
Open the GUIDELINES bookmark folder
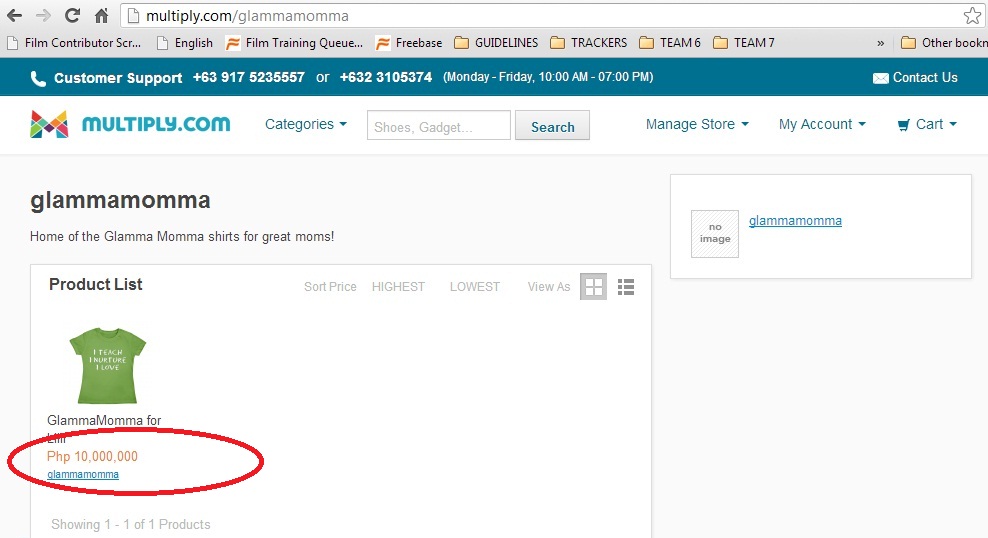(x=497, y=43)
